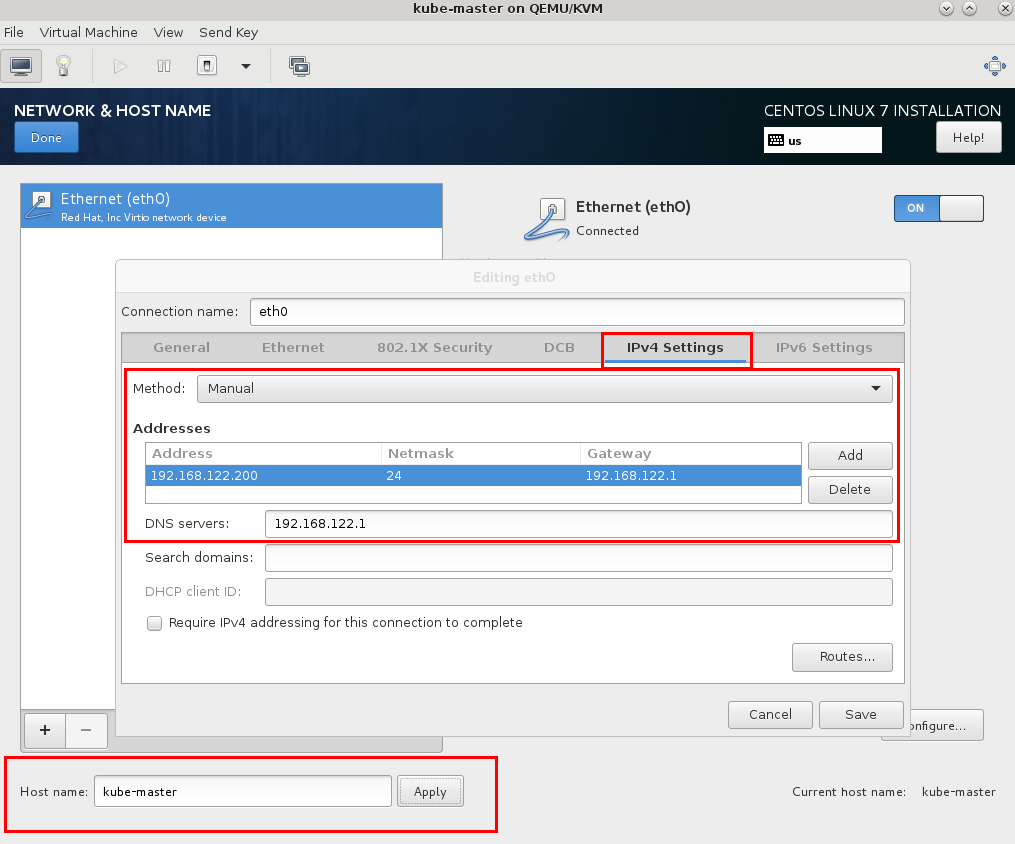Viewport: 1015px width, 844px height.
Task: Click the shut down power icon
Action: [207, 66]
